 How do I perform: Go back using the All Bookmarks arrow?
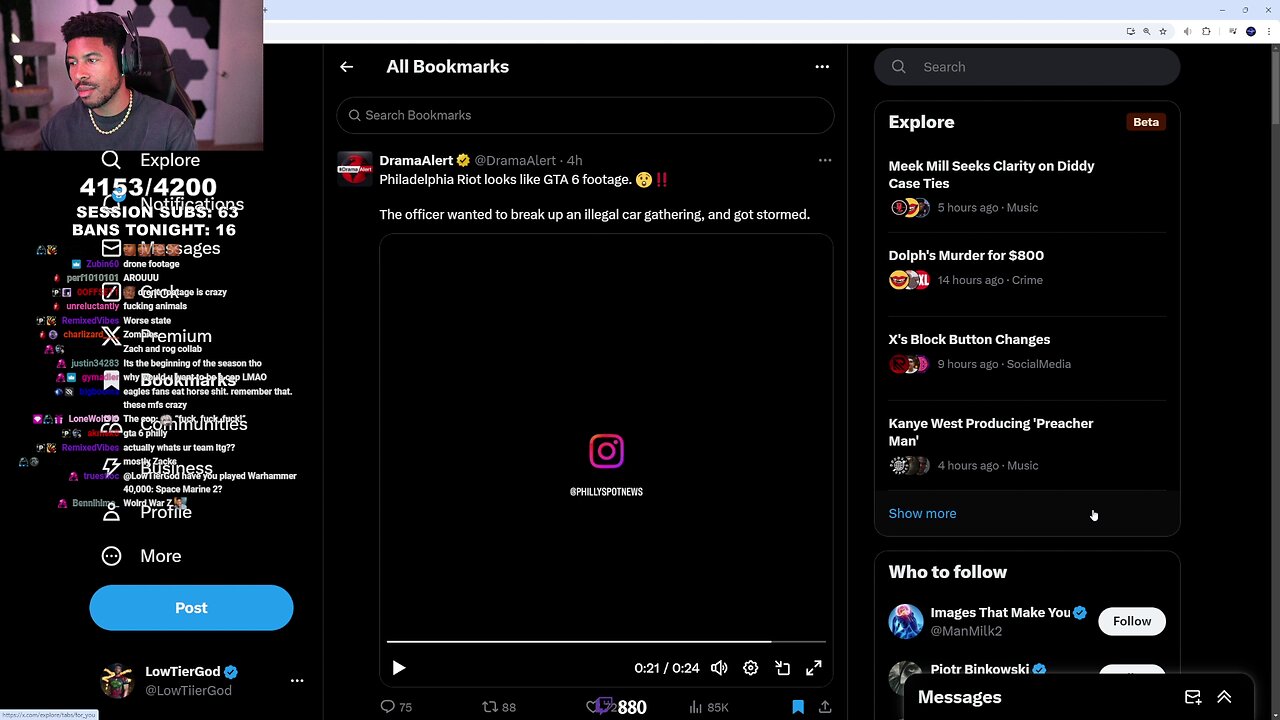tap(346, 67)
